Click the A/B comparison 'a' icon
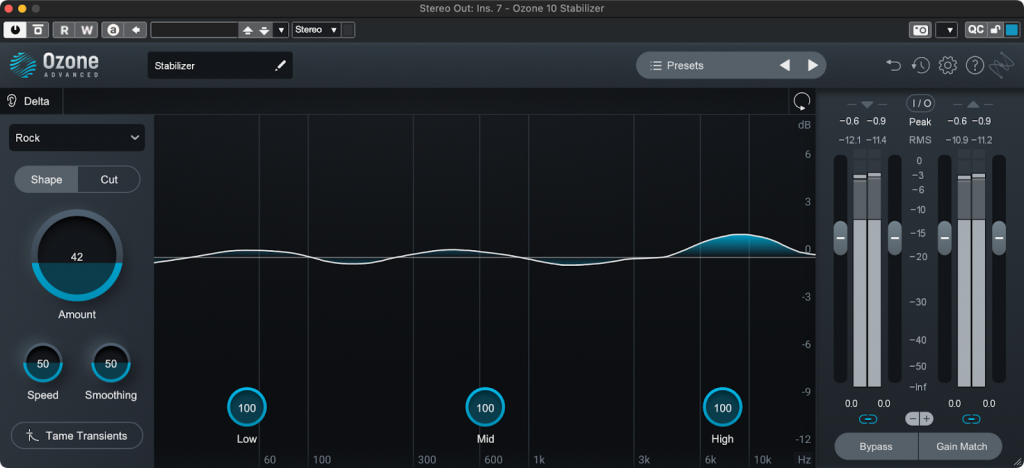The image size is (1024, 468). coord(113,29)
